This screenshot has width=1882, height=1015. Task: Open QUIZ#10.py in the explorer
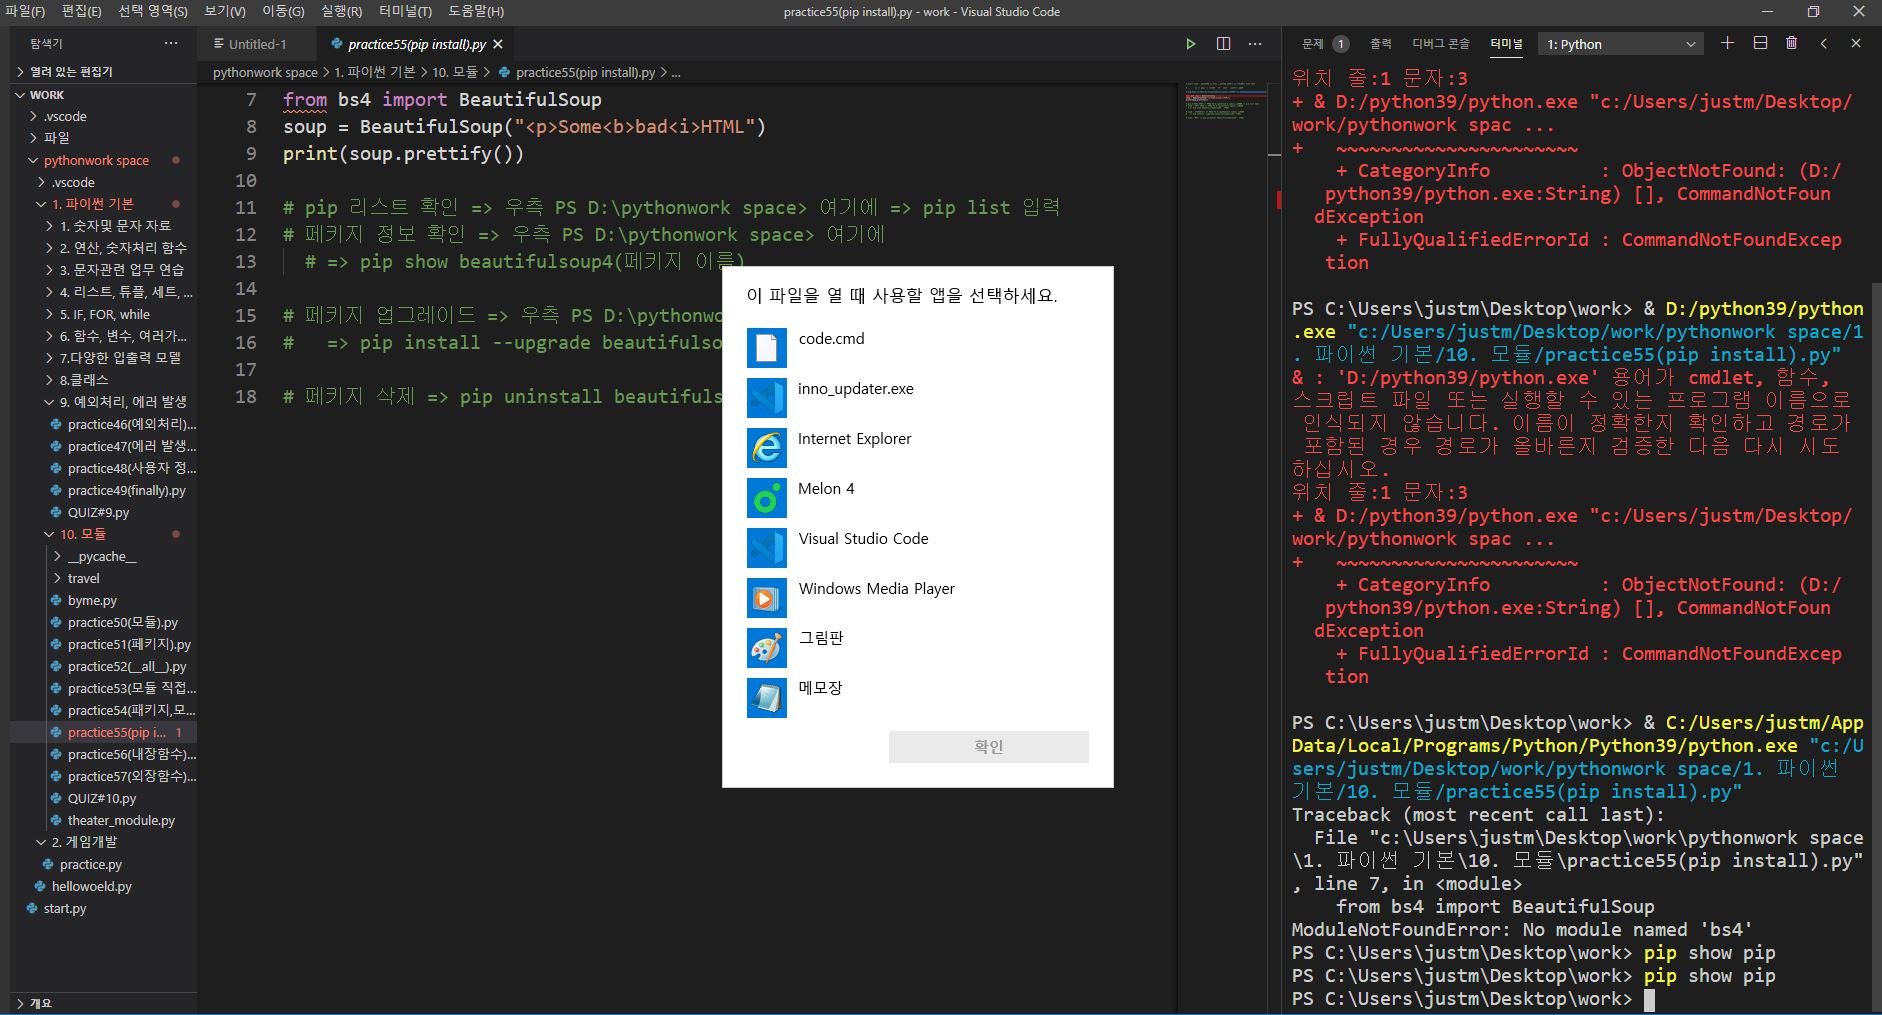(101, 798)
